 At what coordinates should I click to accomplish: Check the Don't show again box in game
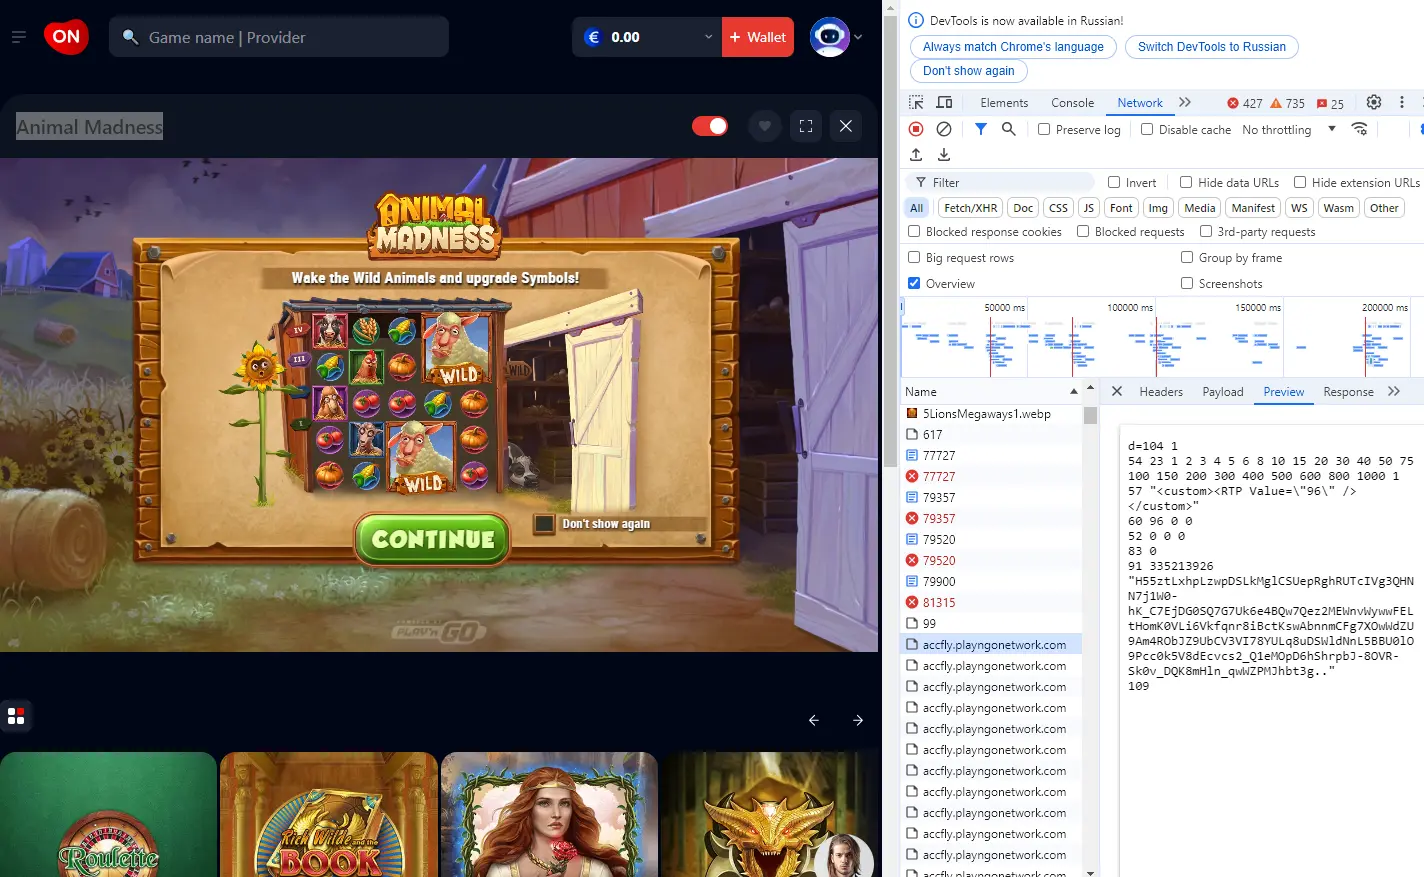(544, 524)
